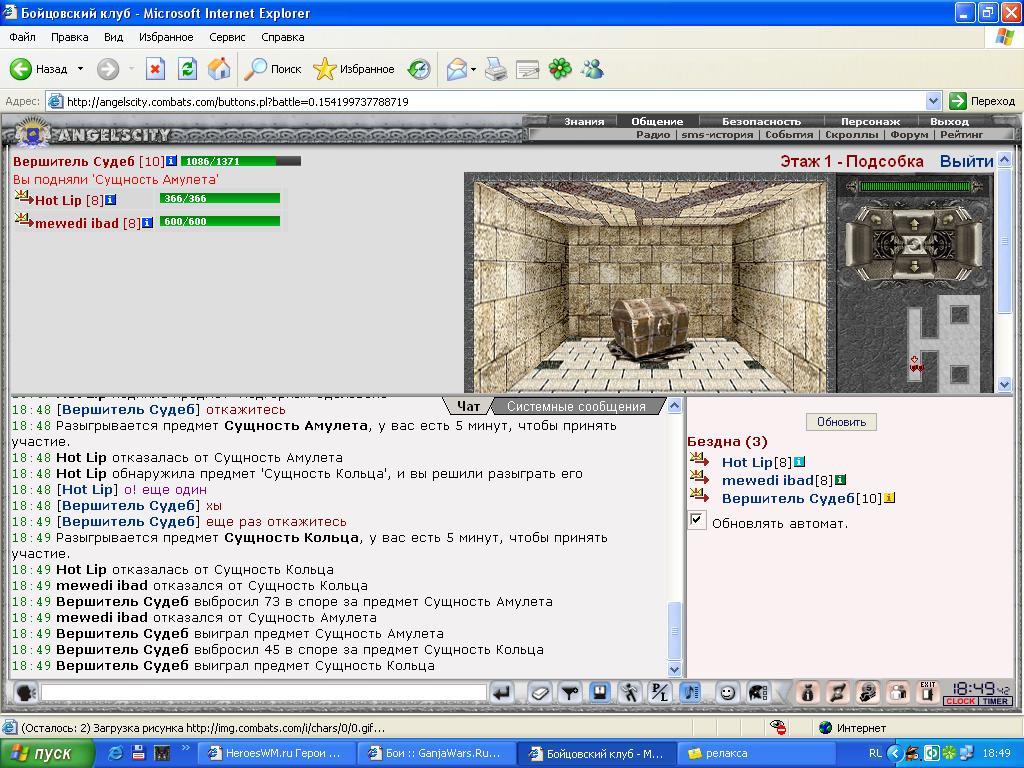Click the Переход go button
Image resolution: width=1024 pixels, height=768 pixels.
tap(983, 101)
